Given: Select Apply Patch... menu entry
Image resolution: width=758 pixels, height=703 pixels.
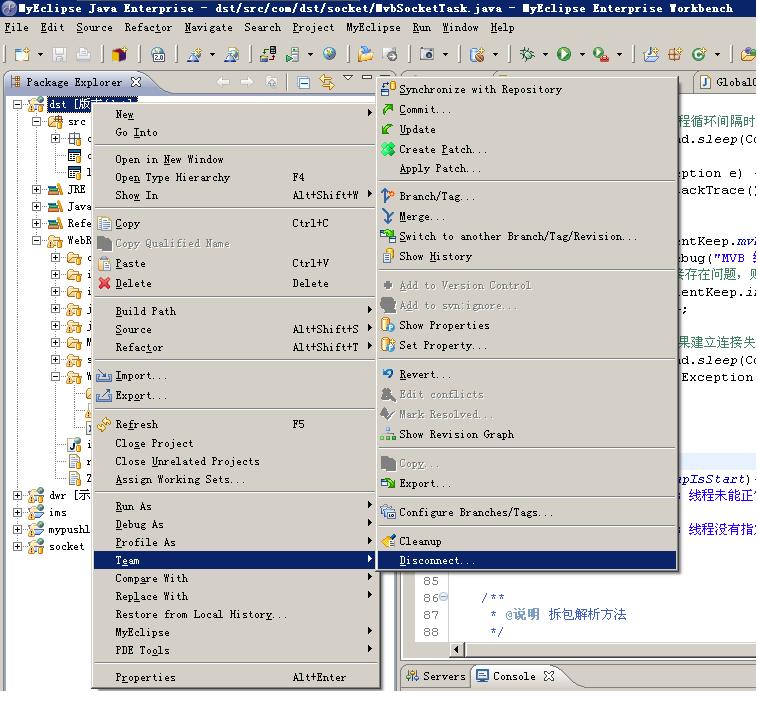Looking at the screenshot, I should pyautogui.click(x=527, y=169).
